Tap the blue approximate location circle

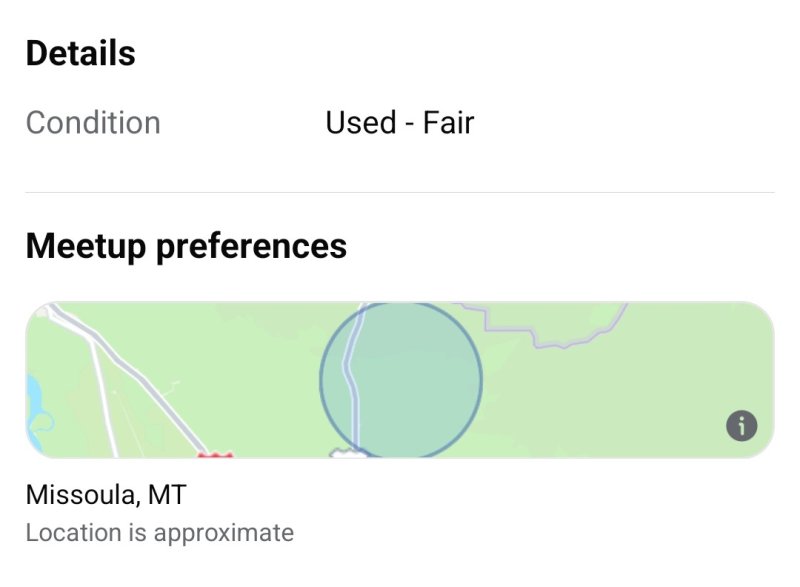(401, 379)
